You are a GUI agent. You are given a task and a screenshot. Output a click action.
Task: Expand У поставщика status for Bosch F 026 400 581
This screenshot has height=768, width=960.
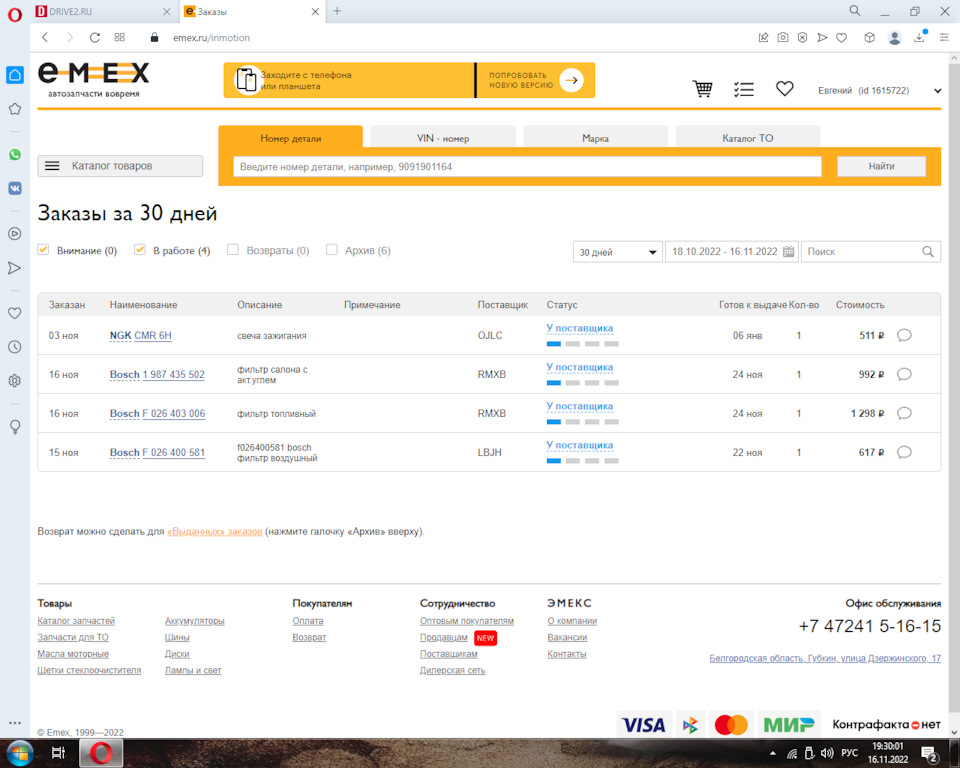pos(579,445)
